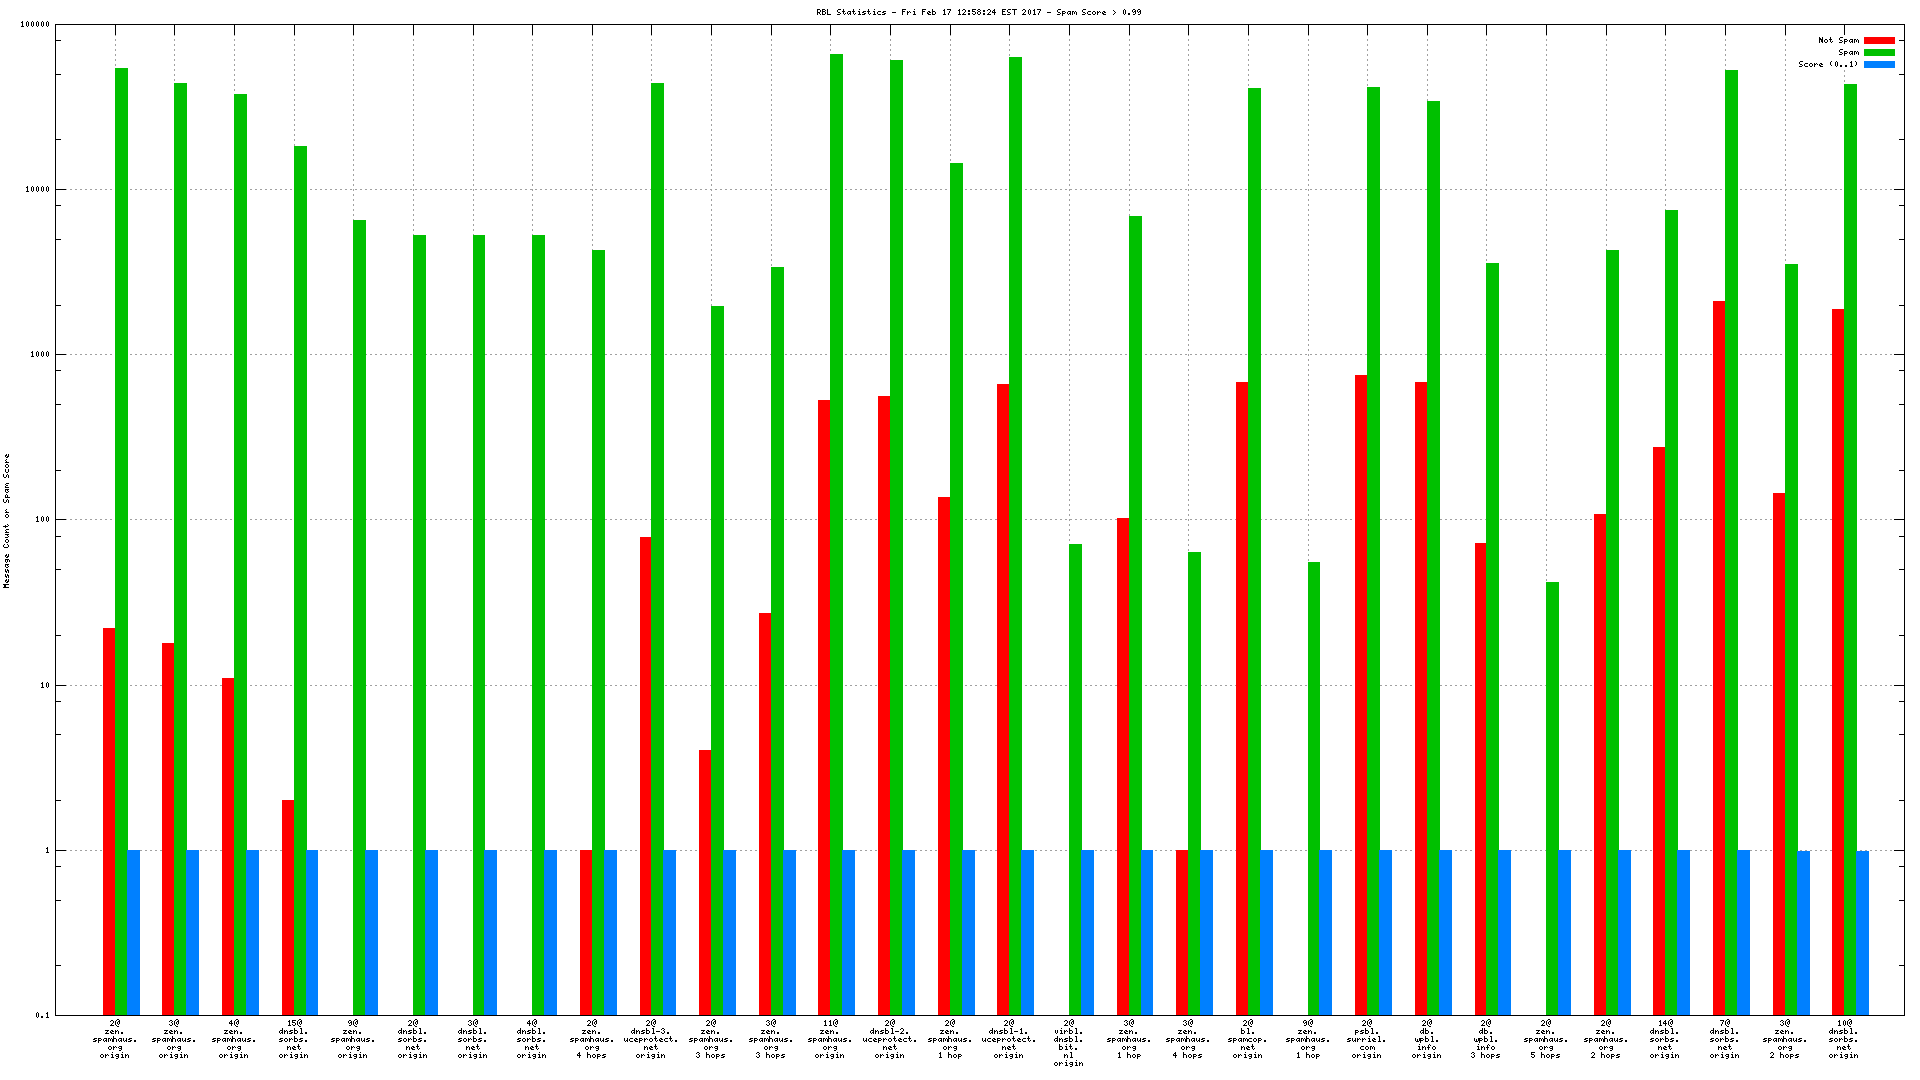Click the 'Not Spam' legend text
Screen dimensions: 1920x1080
tap(1838, 41)
